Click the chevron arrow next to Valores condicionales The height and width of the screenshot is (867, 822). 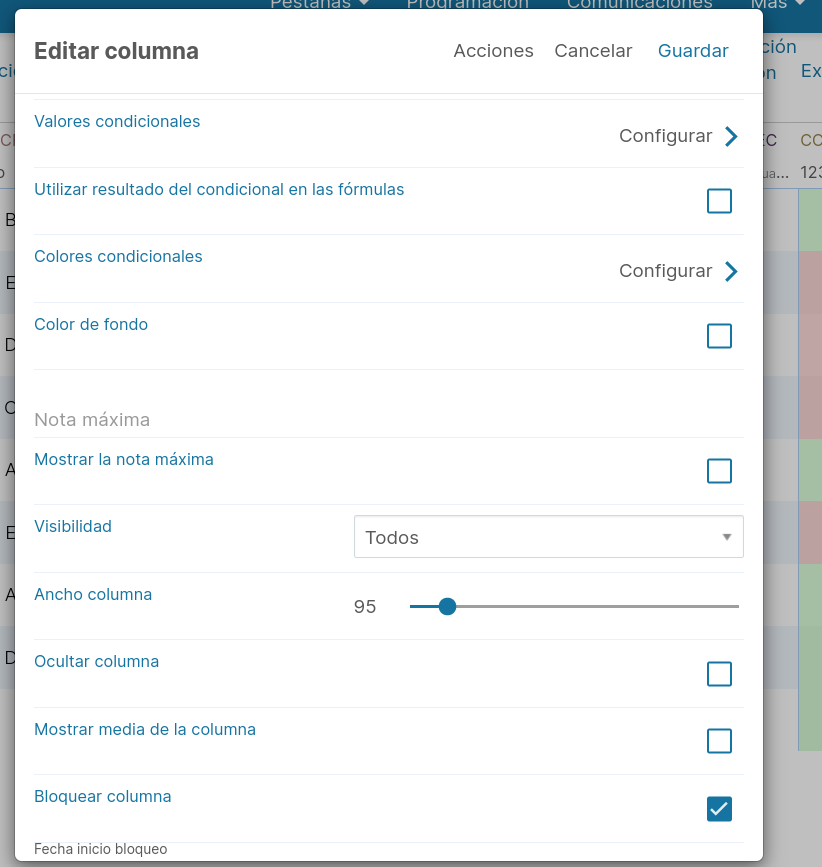[731, 136]
